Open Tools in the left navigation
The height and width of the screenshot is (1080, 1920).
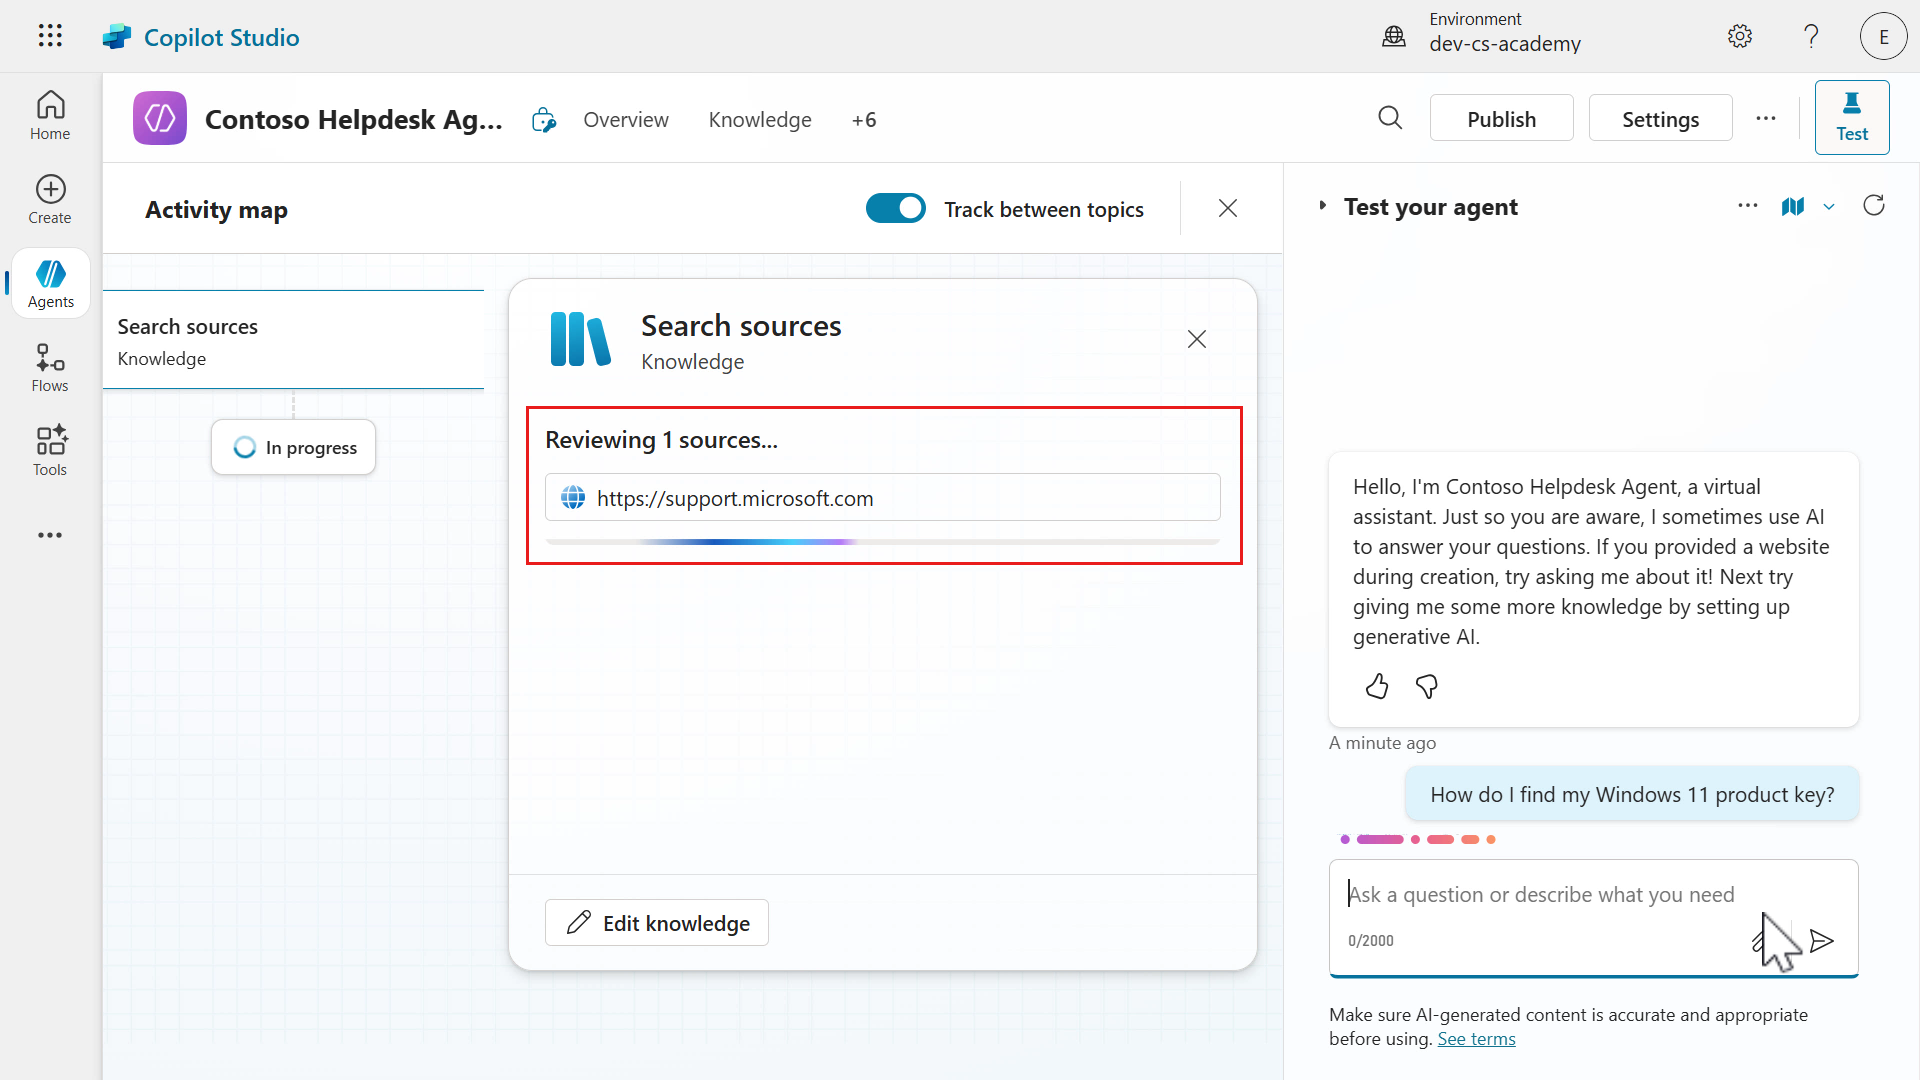(50, 451)
